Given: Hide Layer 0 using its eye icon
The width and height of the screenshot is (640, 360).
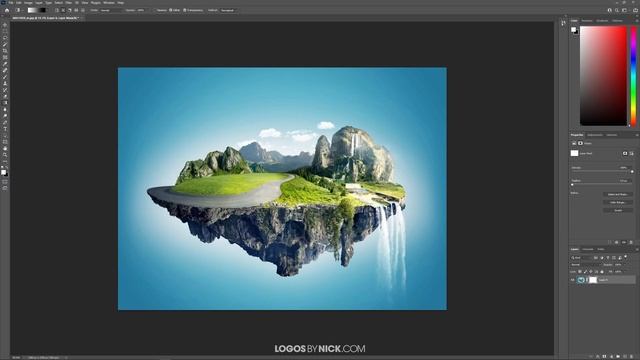Looking at the screenshot, I should click(x=573, y=280).
